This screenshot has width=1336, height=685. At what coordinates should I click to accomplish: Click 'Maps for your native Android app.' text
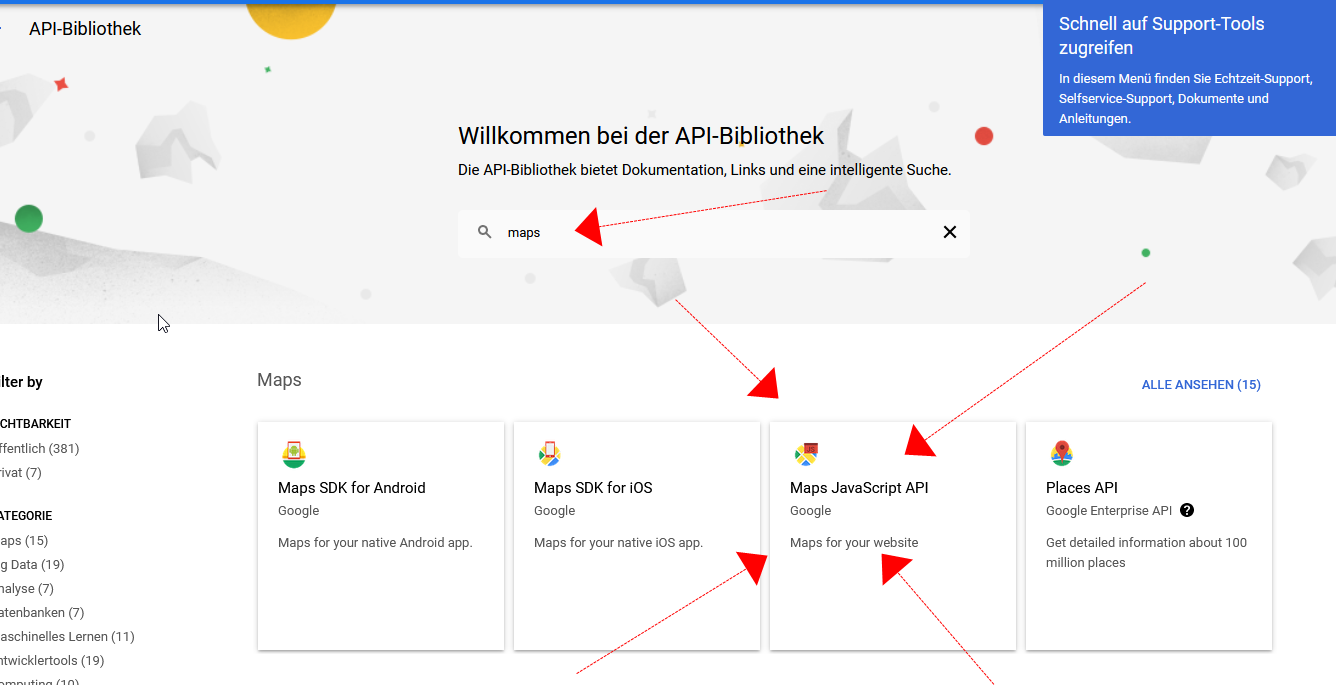coord(375,543)
